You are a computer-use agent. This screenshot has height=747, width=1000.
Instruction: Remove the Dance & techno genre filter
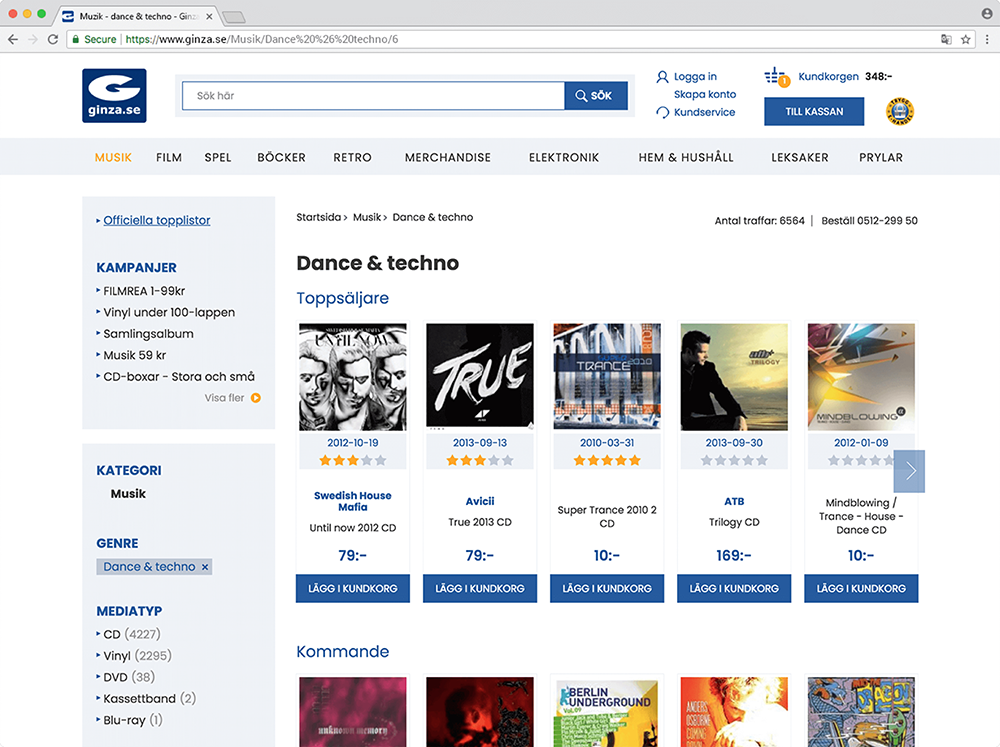pos(205,566)
